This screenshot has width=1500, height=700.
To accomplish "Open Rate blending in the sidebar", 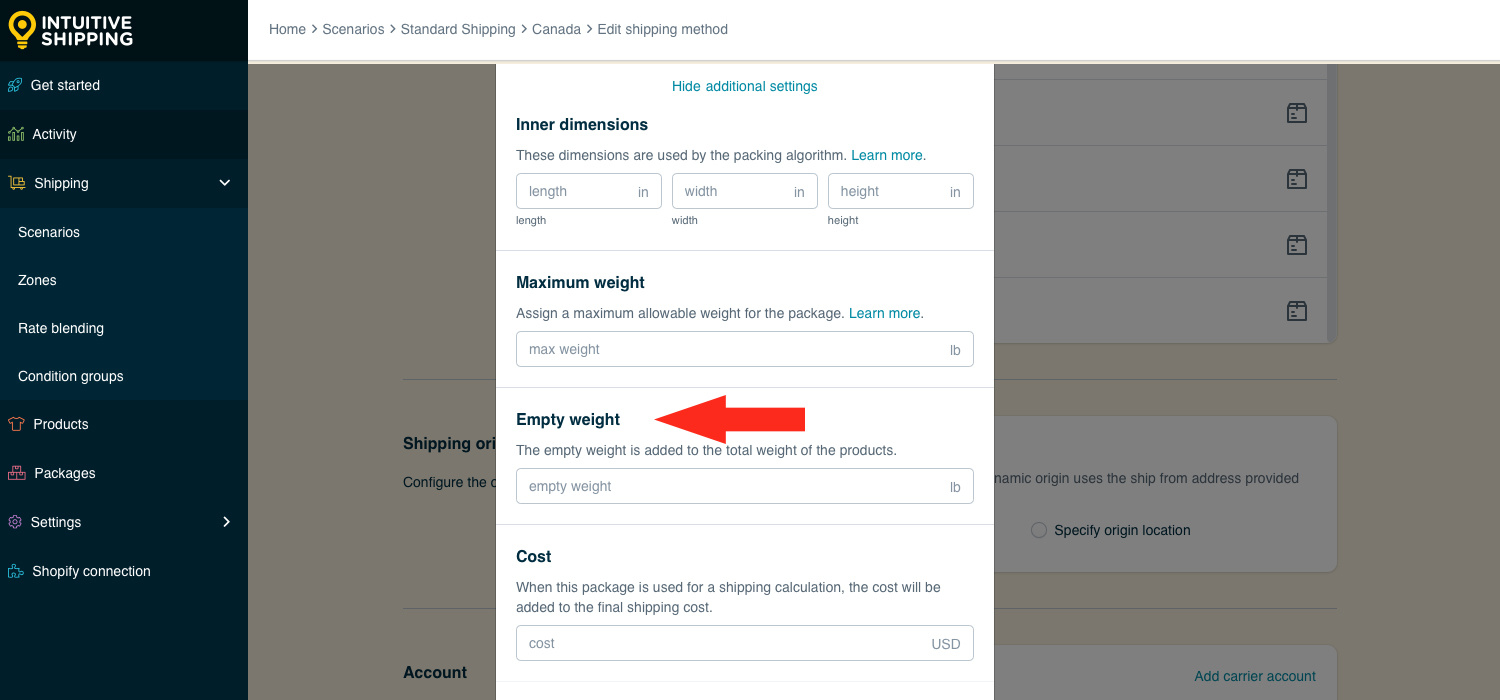I will tap(61, 328).
